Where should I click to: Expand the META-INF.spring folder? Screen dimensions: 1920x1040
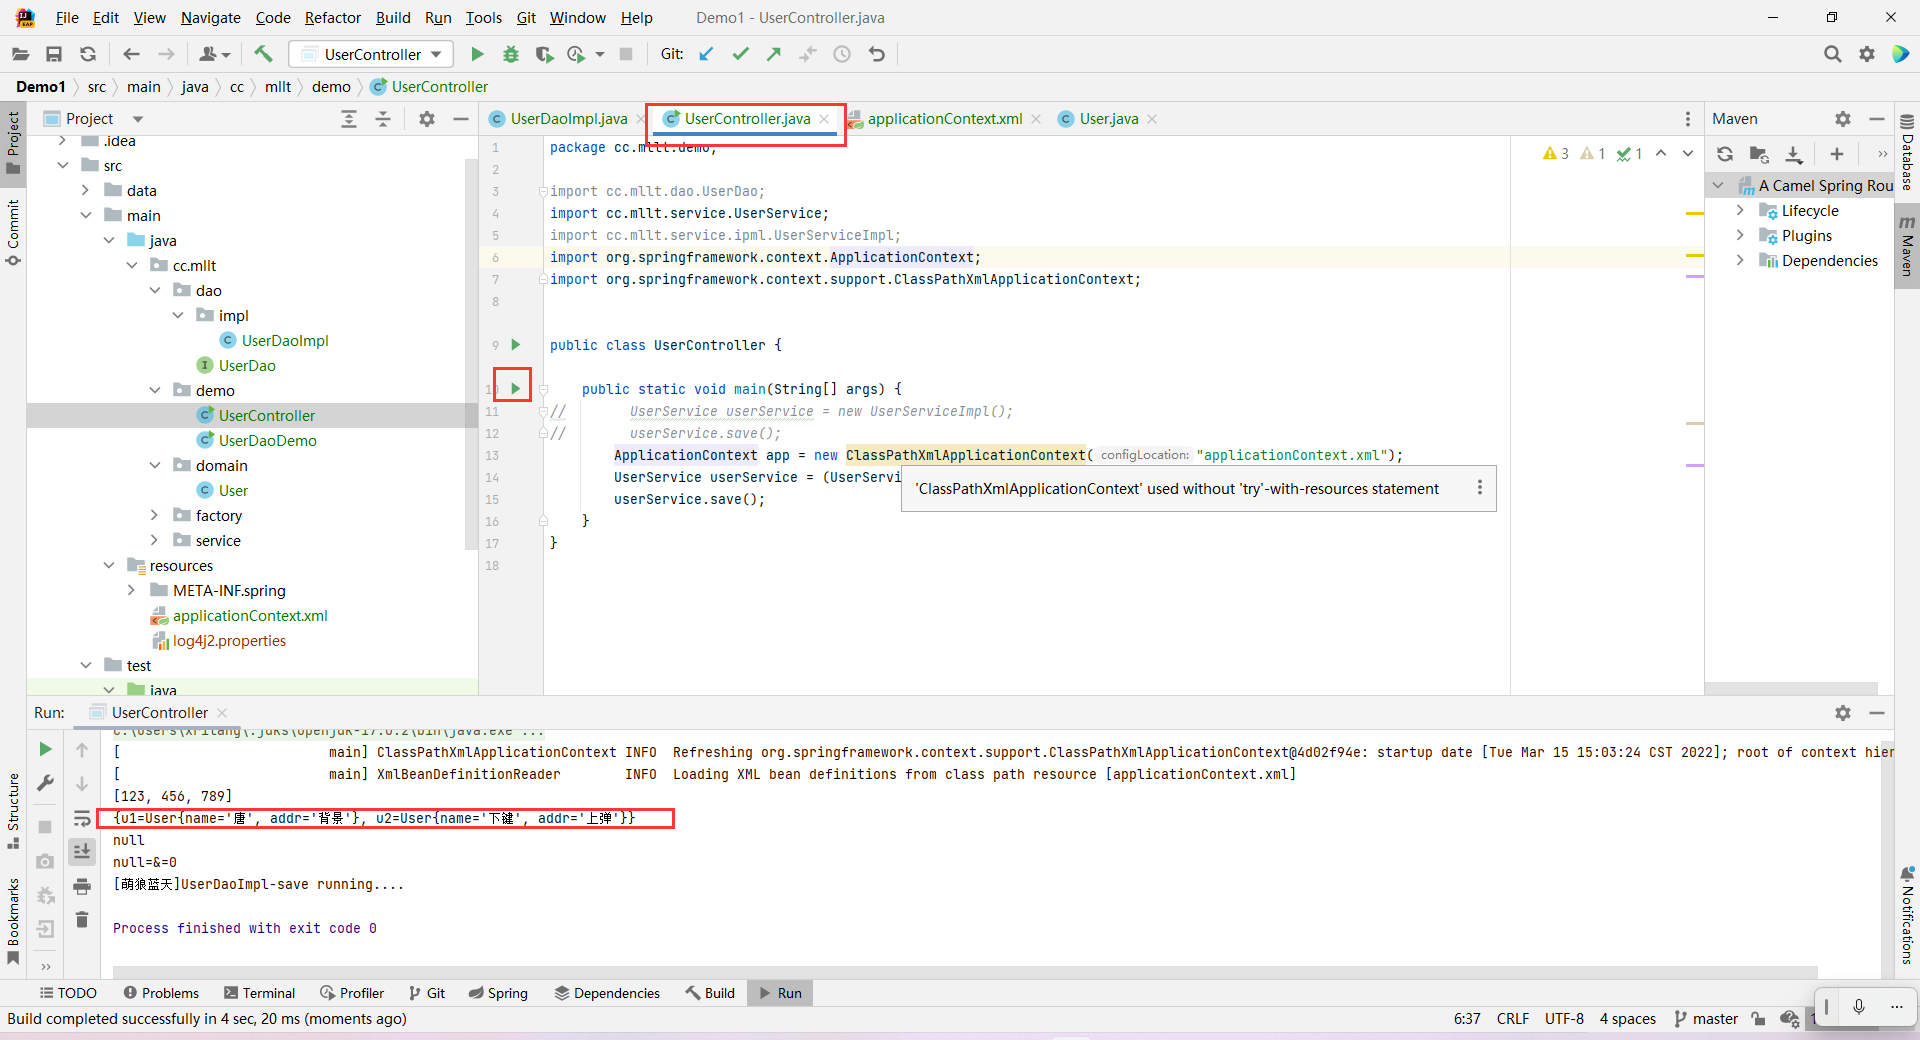(132, 590)
